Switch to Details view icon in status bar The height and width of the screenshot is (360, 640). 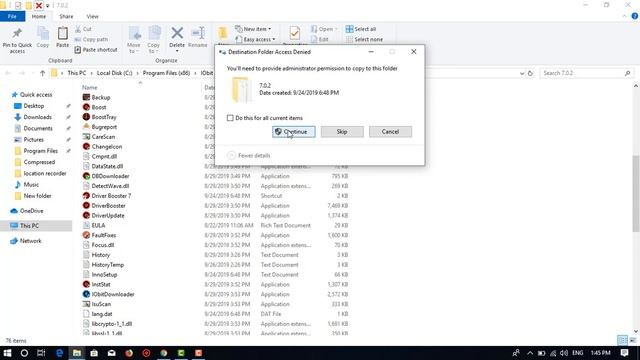[622, 340]
